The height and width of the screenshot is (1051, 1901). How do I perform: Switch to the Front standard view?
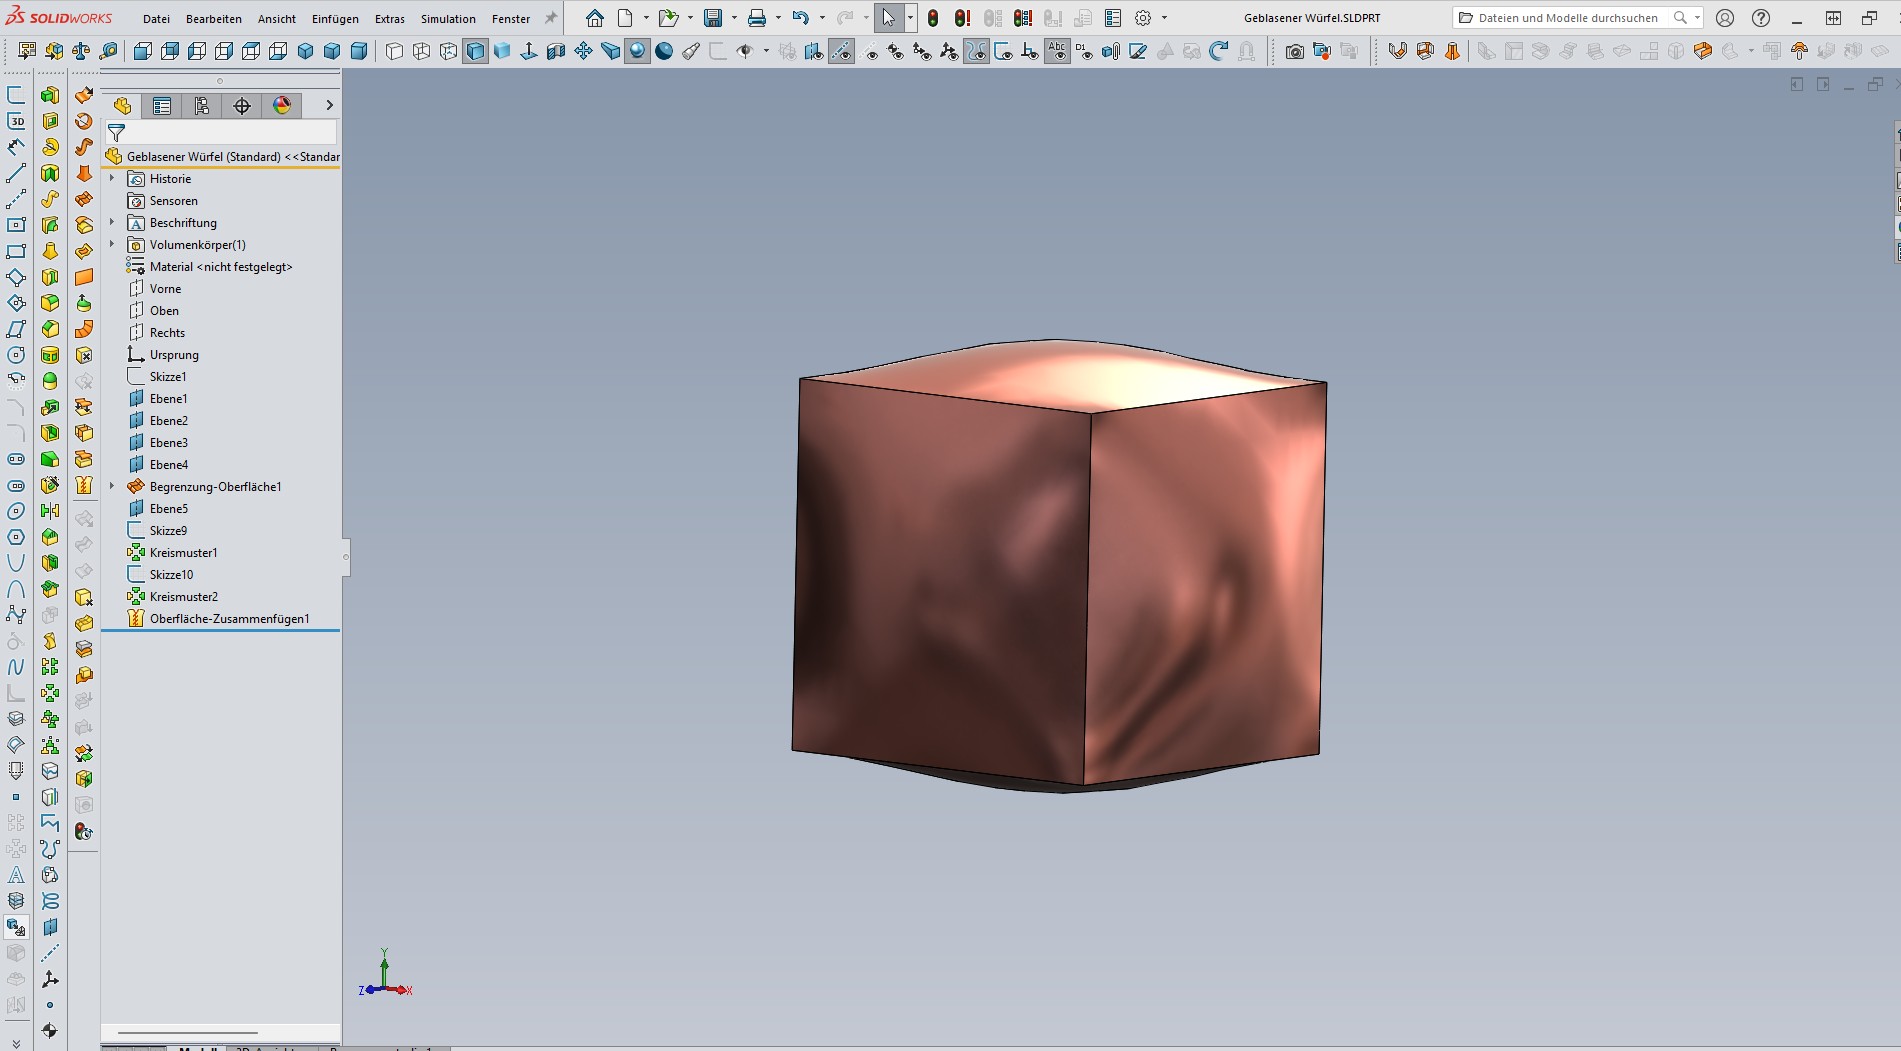(x=143, y=51)
